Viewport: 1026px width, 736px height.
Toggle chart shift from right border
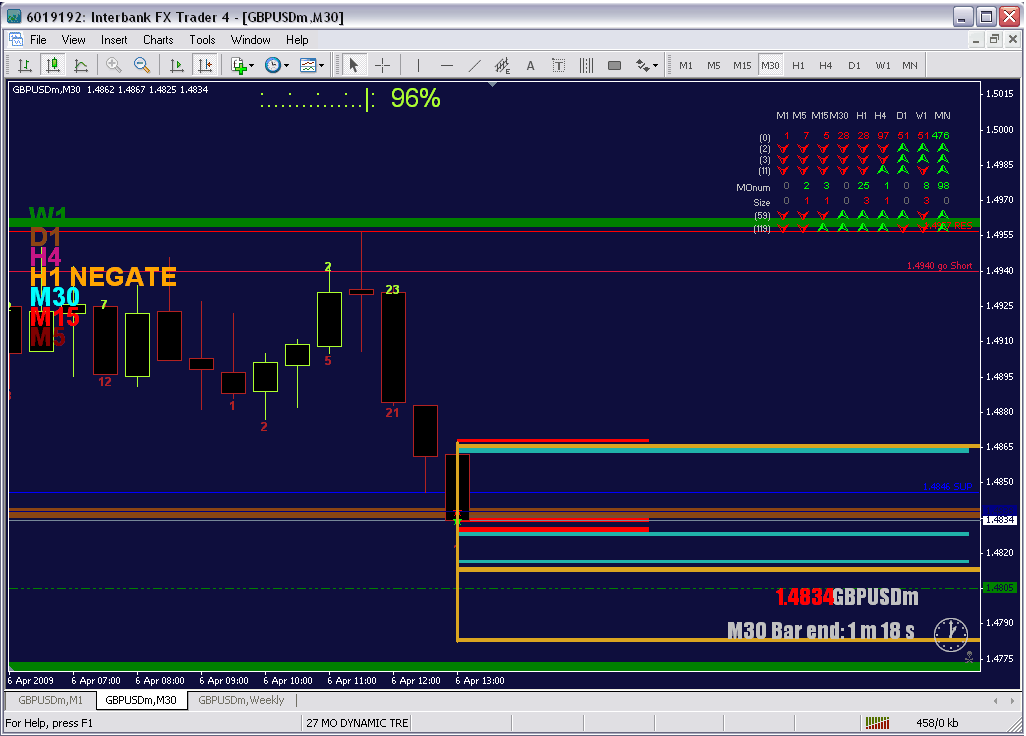(205, 65)
